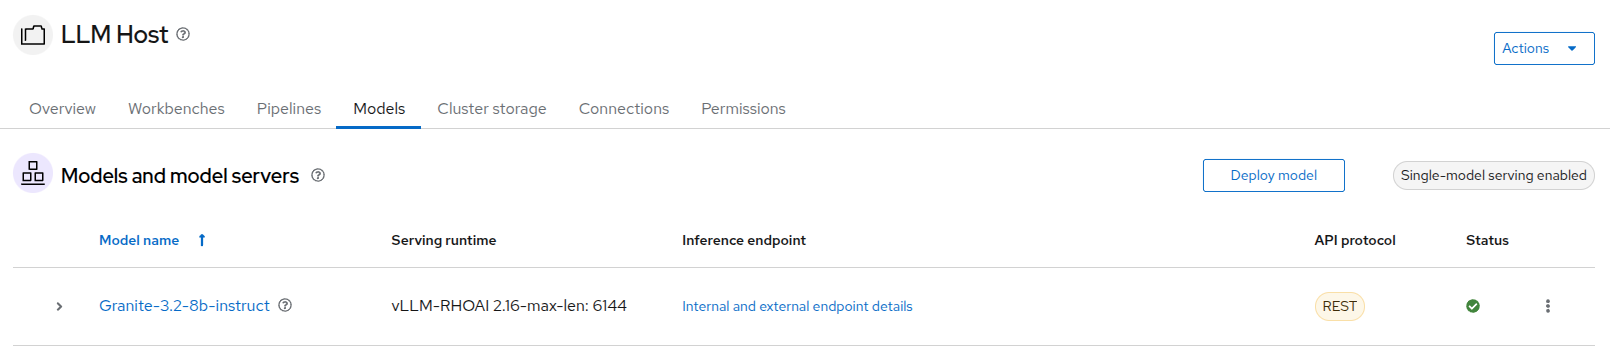Go to the Cluster storage tab
Viewport: 1610px width, 360px height.
pos(492,108)
